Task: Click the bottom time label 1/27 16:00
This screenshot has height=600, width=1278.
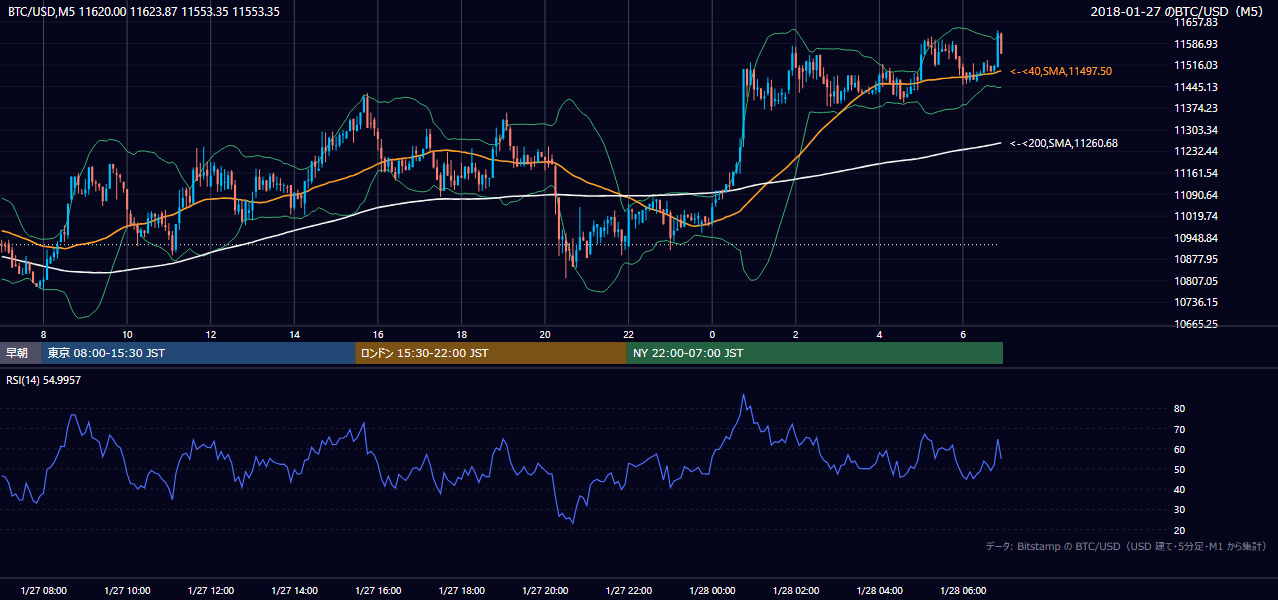Action: point(378,590)
